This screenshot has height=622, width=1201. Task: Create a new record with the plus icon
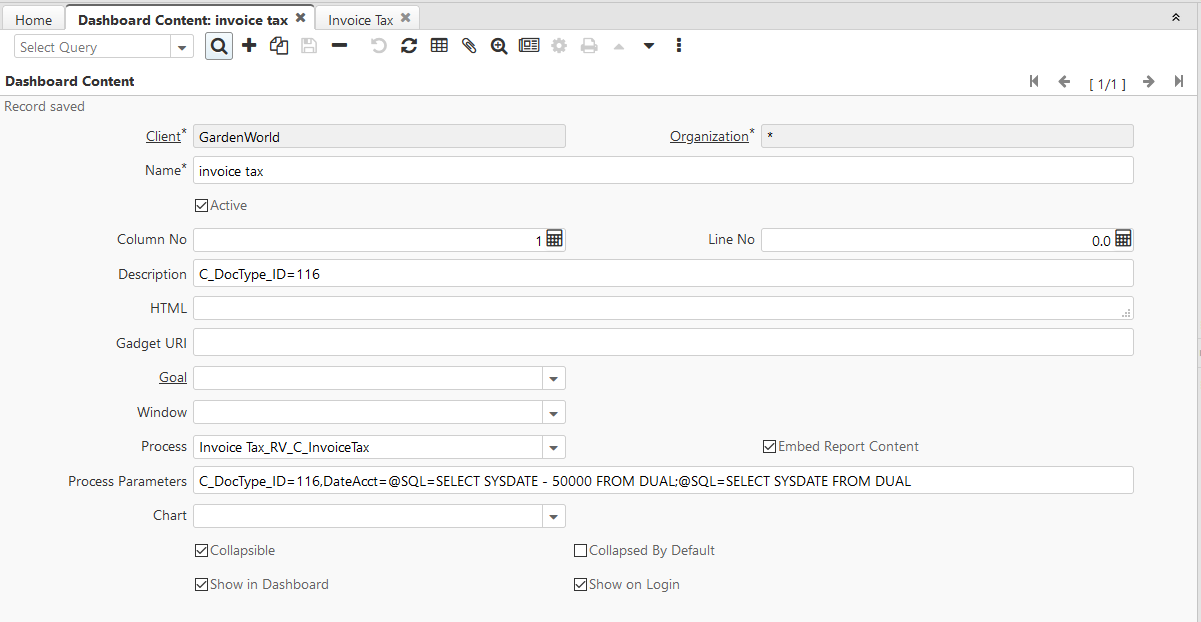(x=248, y=45)
